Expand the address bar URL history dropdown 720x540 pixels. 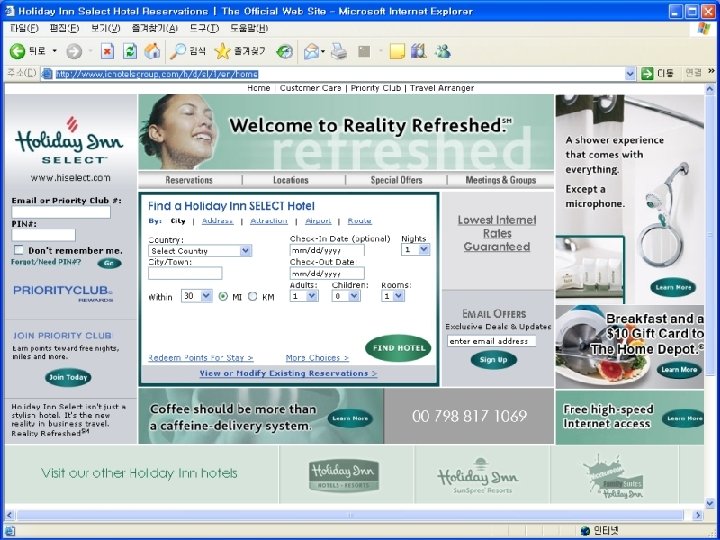[x=630, y=73]
